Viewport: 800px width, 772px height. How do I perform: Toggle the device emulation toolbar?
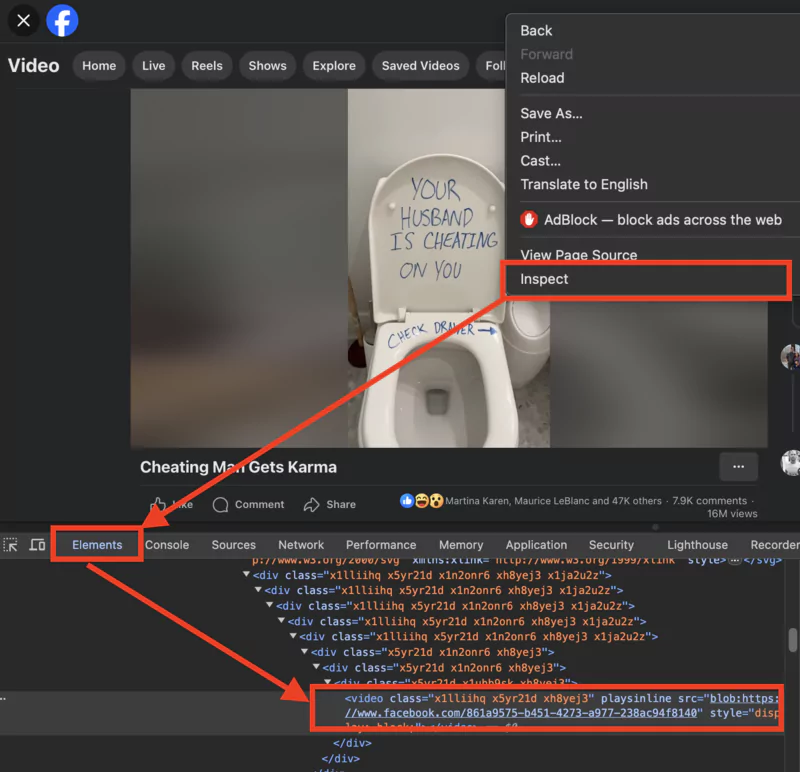pos(37,545)
